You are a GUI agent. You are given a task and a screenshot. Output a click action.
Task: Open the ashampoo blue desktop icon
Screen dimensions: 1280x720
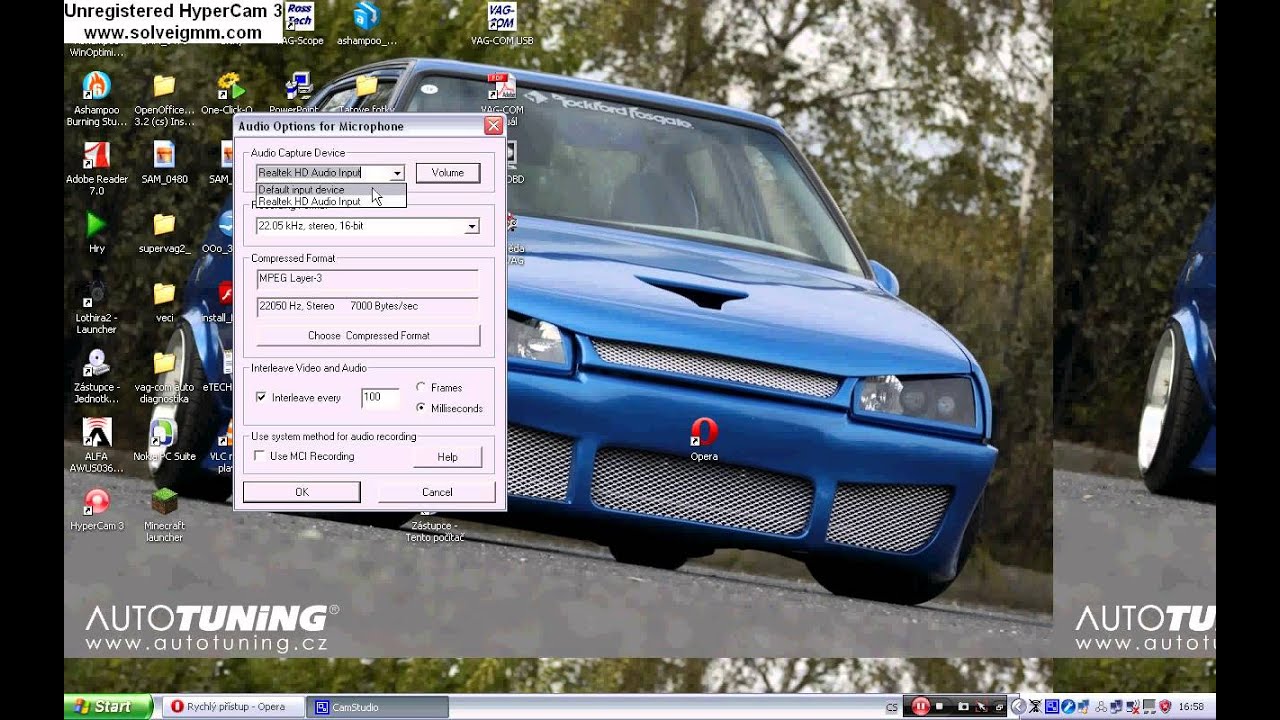tap(366, 24)
